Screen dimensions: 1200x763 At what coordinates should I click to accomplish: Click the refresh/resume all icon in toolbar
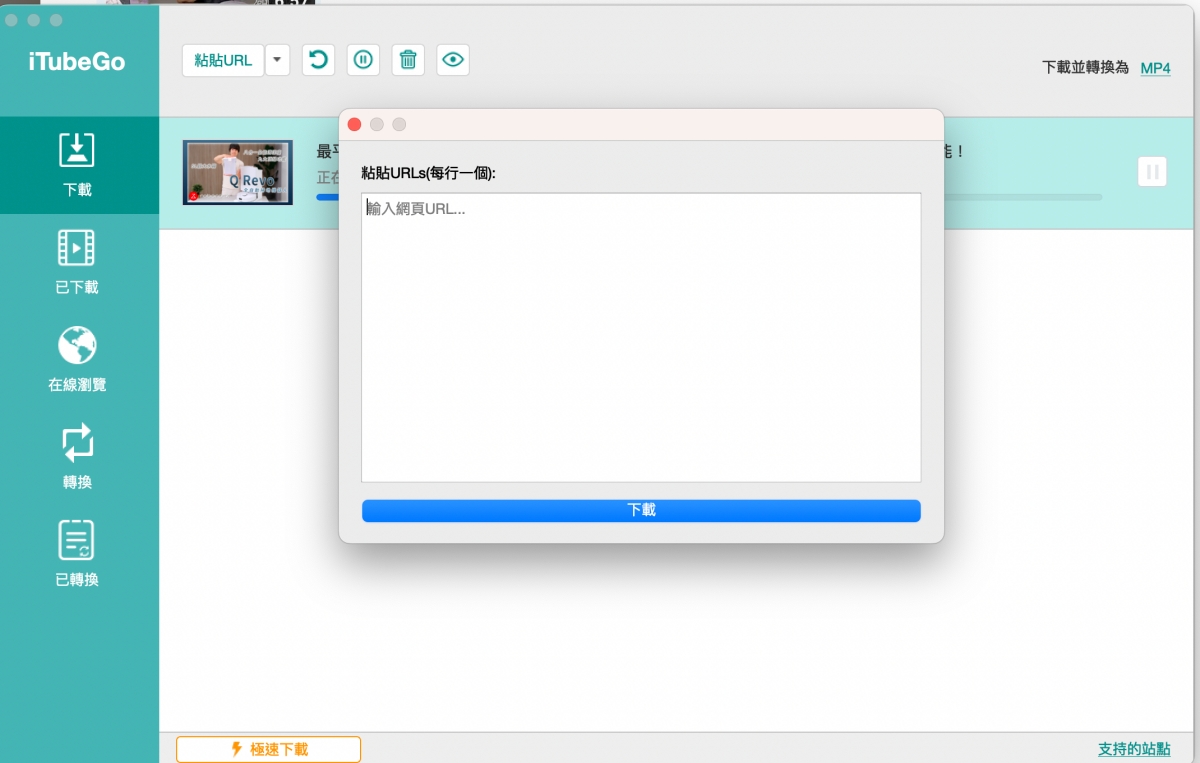tap(318, 60)
